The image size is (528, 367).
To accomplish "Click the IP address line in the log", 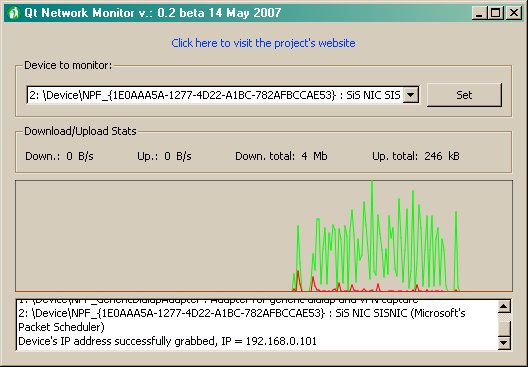I will [x=167, y=341].
